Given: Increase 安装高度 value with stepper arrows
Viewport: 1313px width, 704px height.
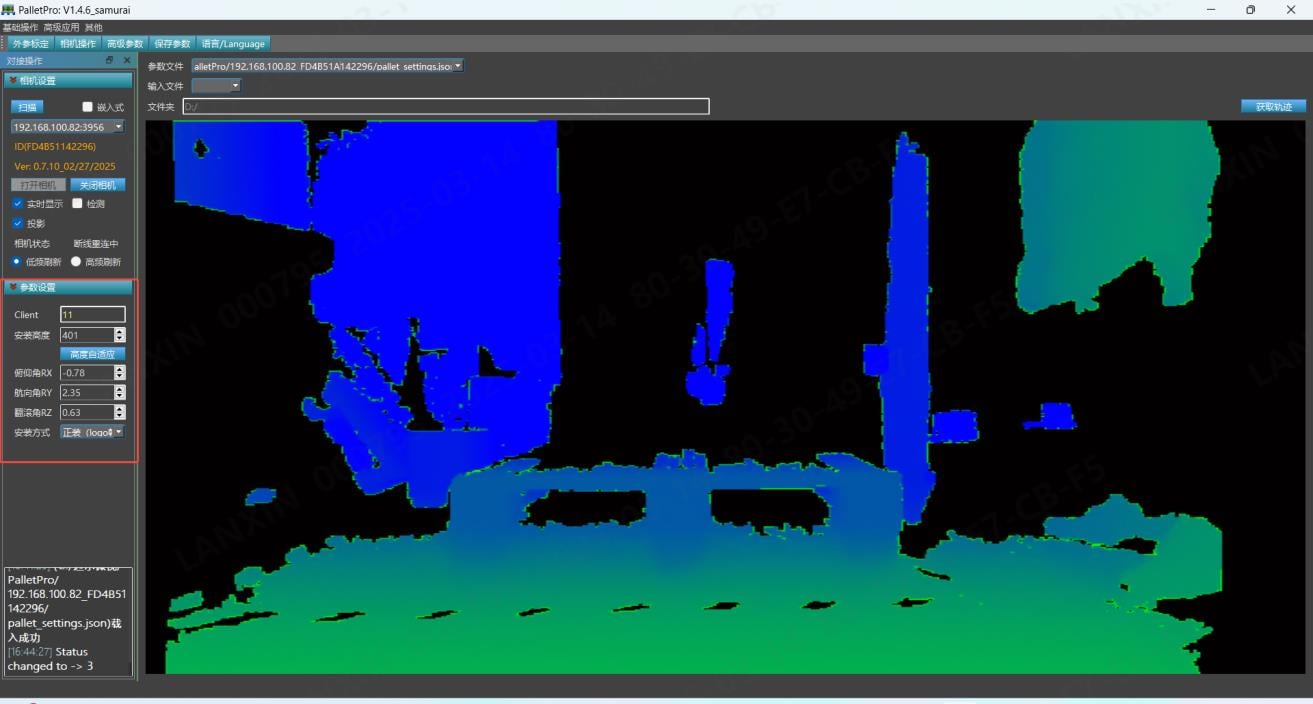Looking at the screenshot, I should click(120, 332).
